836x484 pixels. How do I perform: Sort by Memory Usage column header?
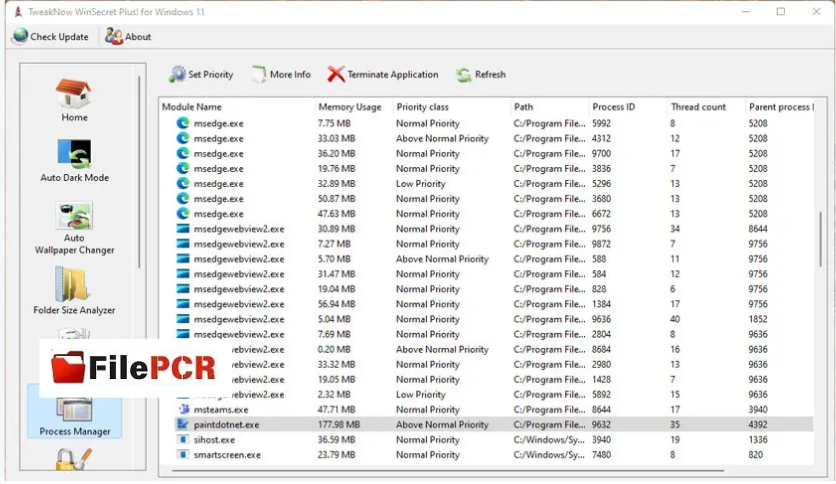pyautogui.click(x=350, y=107)
